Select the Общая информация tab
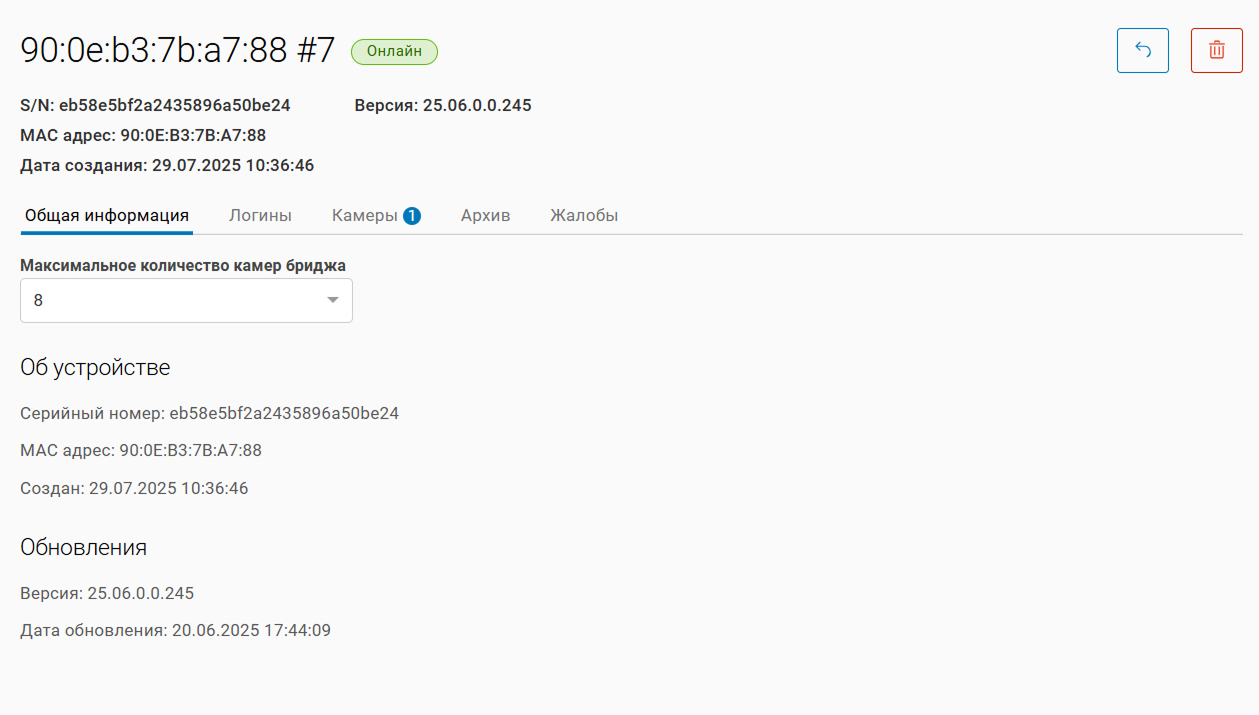This screenshot has width=1259, height=715. 107,216
